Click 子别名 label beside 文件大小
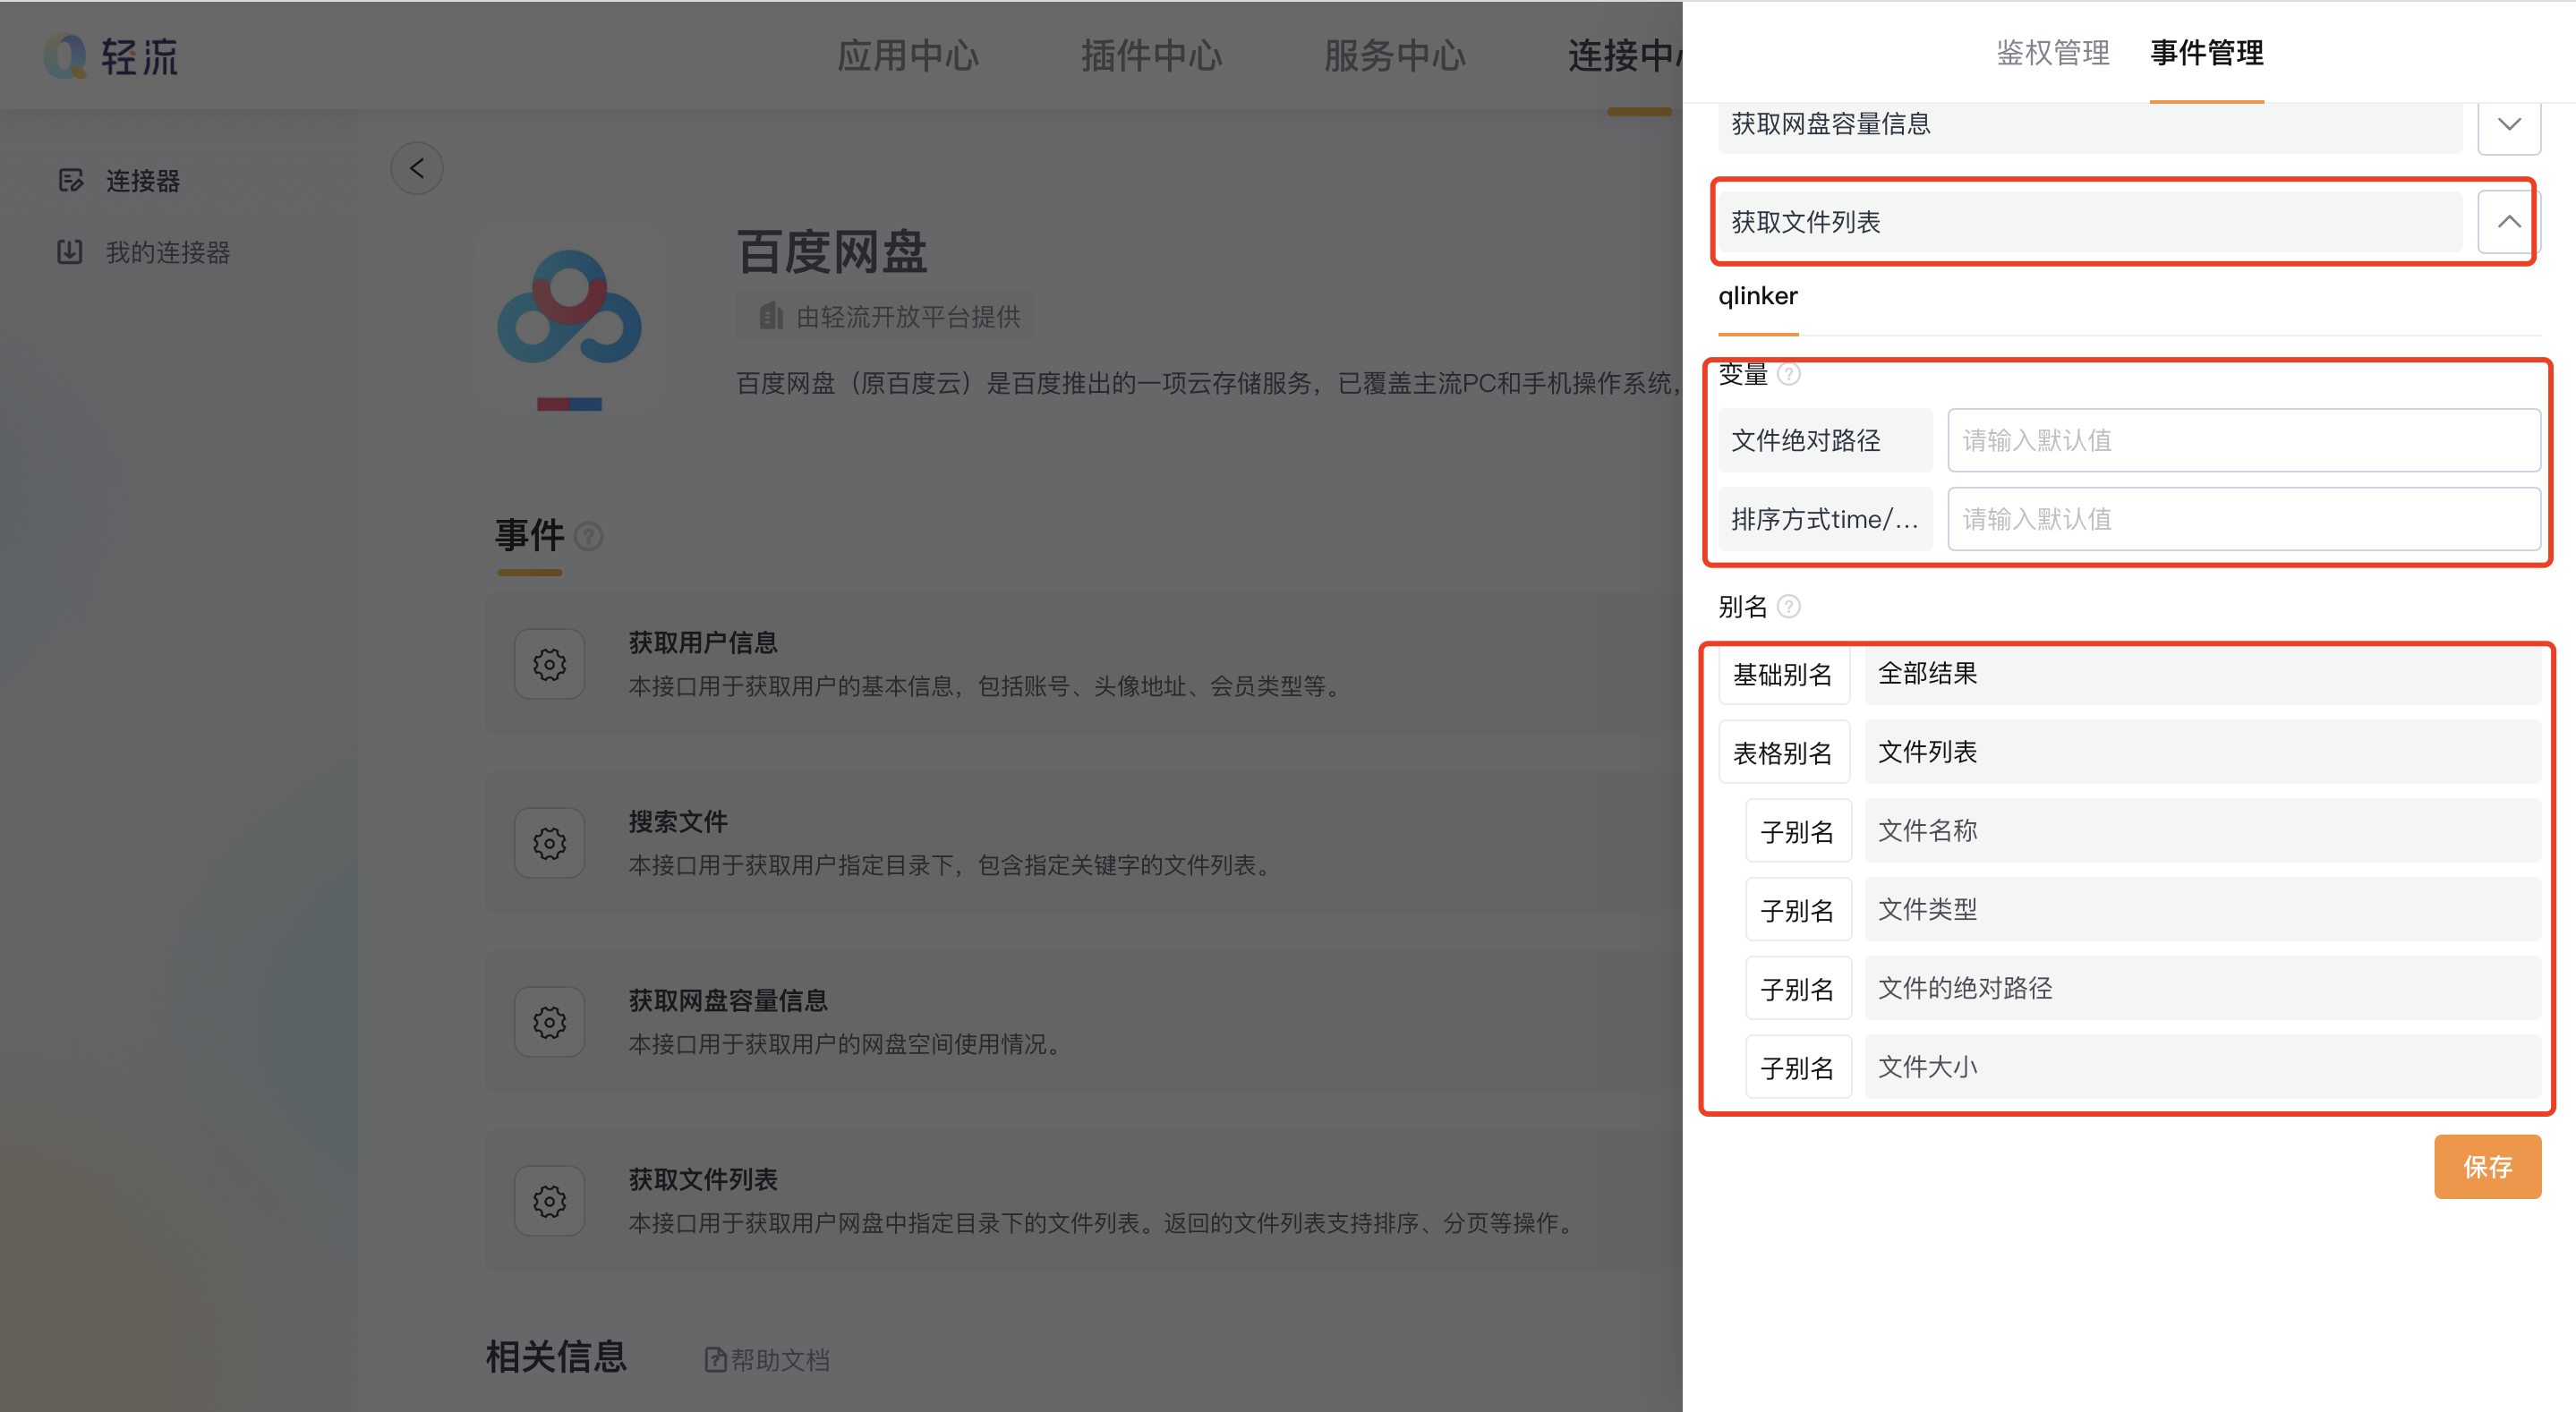2576x1412 pixels. pos(1798,1067)
